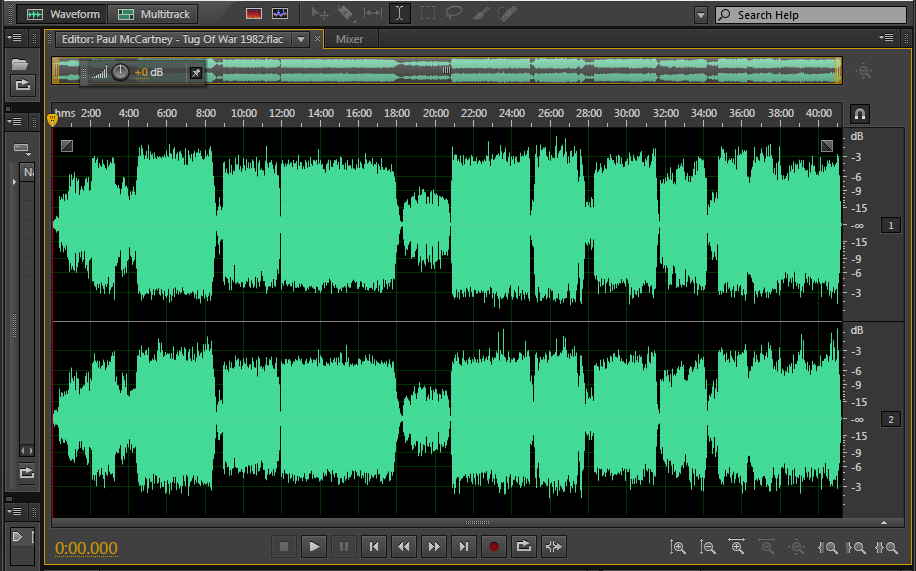The width and height of the screenshot is (916, 571).
Task: Switch to the Multitrack view
Action: click(153, 14)
